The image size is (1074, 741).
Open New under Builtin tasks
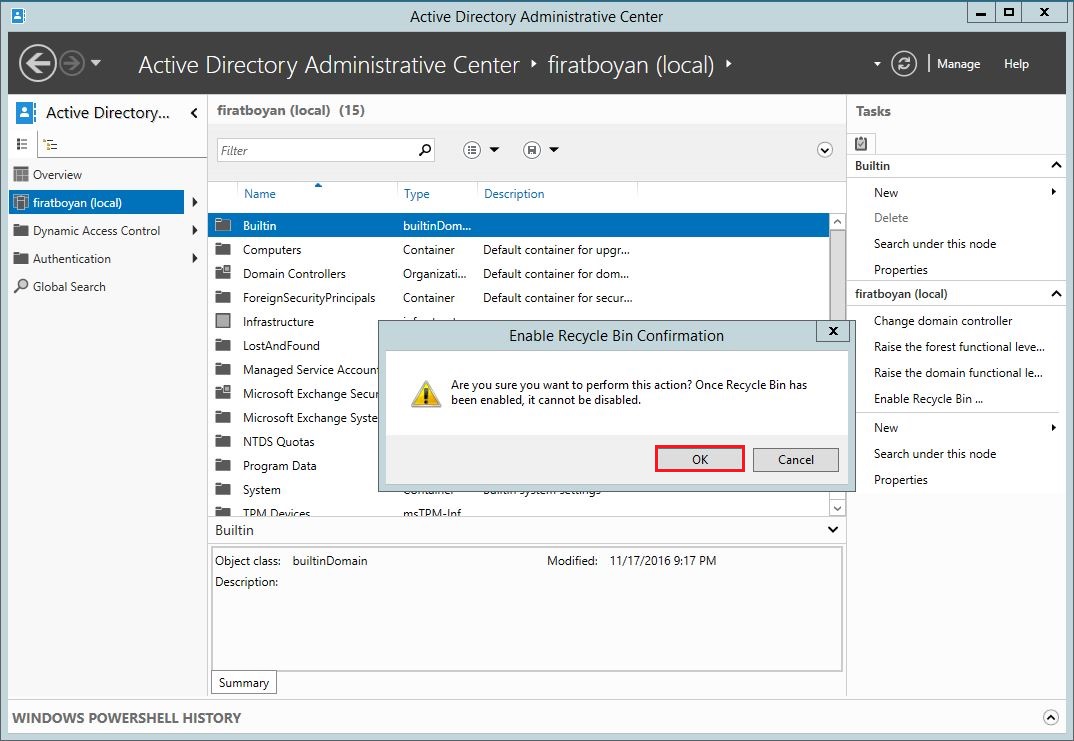coord(886,192)
